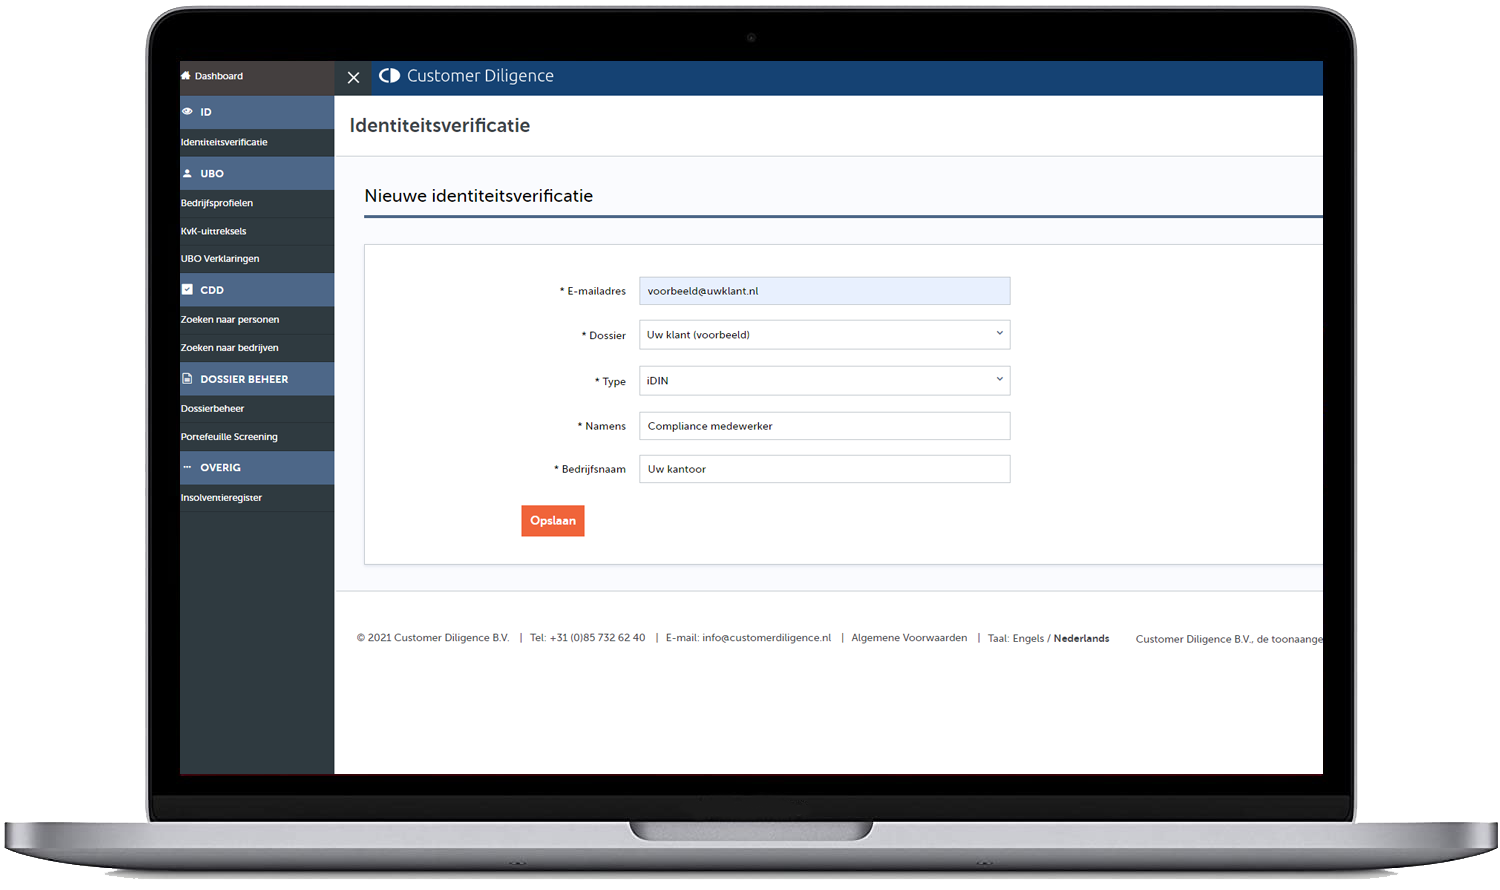Expand the Type dropdown showing iDIN
Viewport: 1500px width, 890px height.
tap(824, 381)
